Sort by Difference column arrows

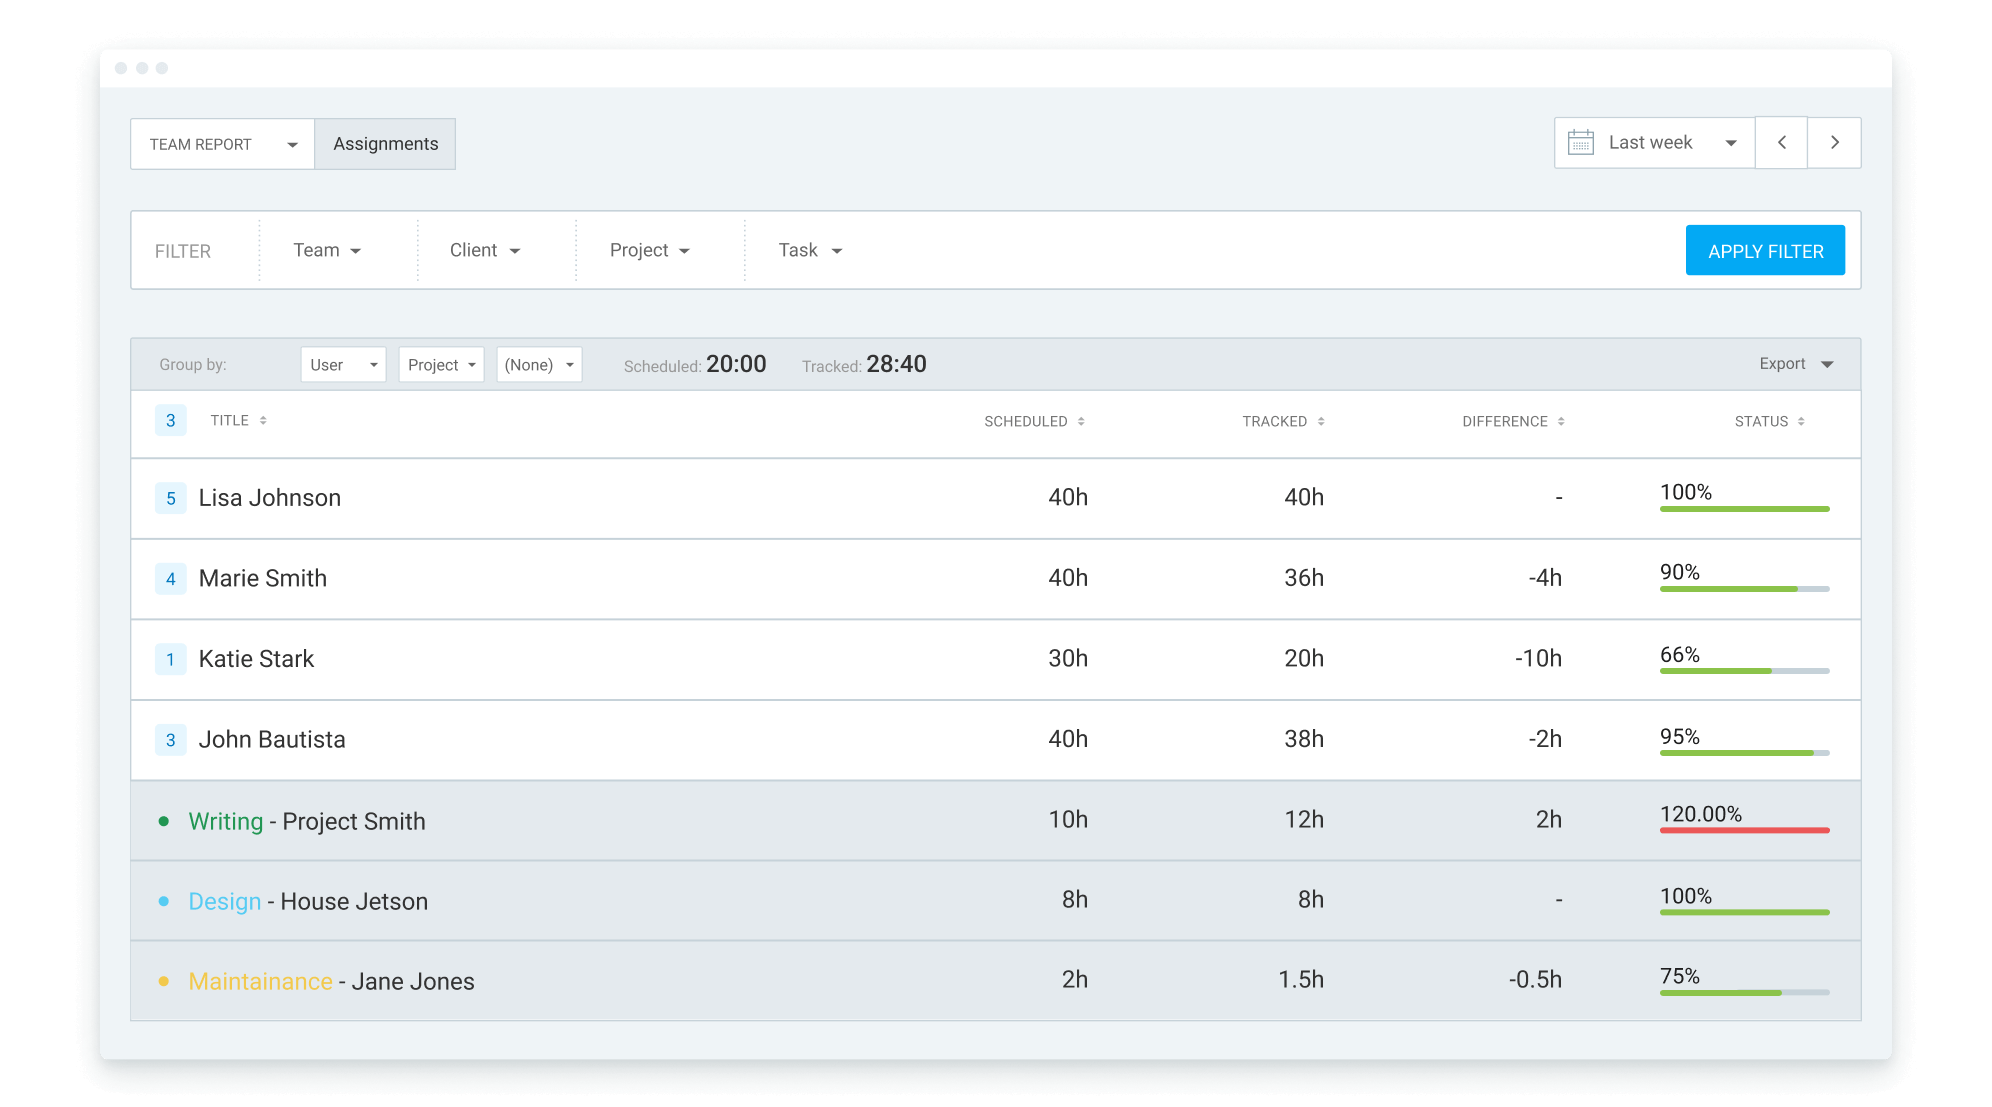(1561, 422)
